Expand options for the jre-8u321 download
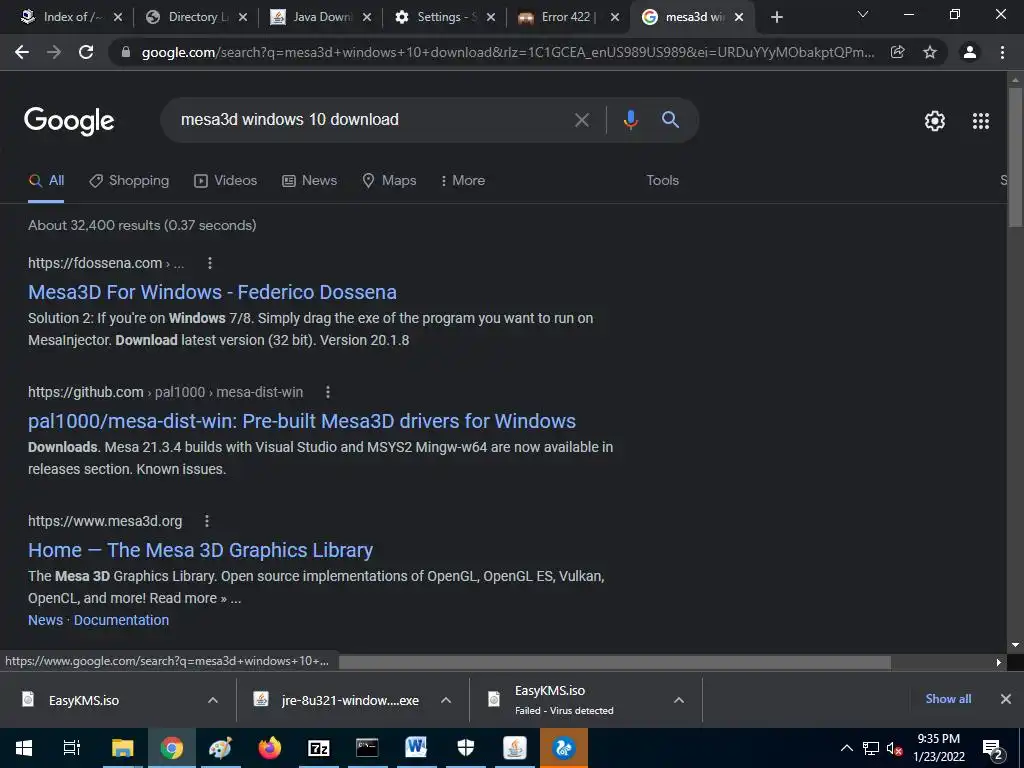 [446, 700]
